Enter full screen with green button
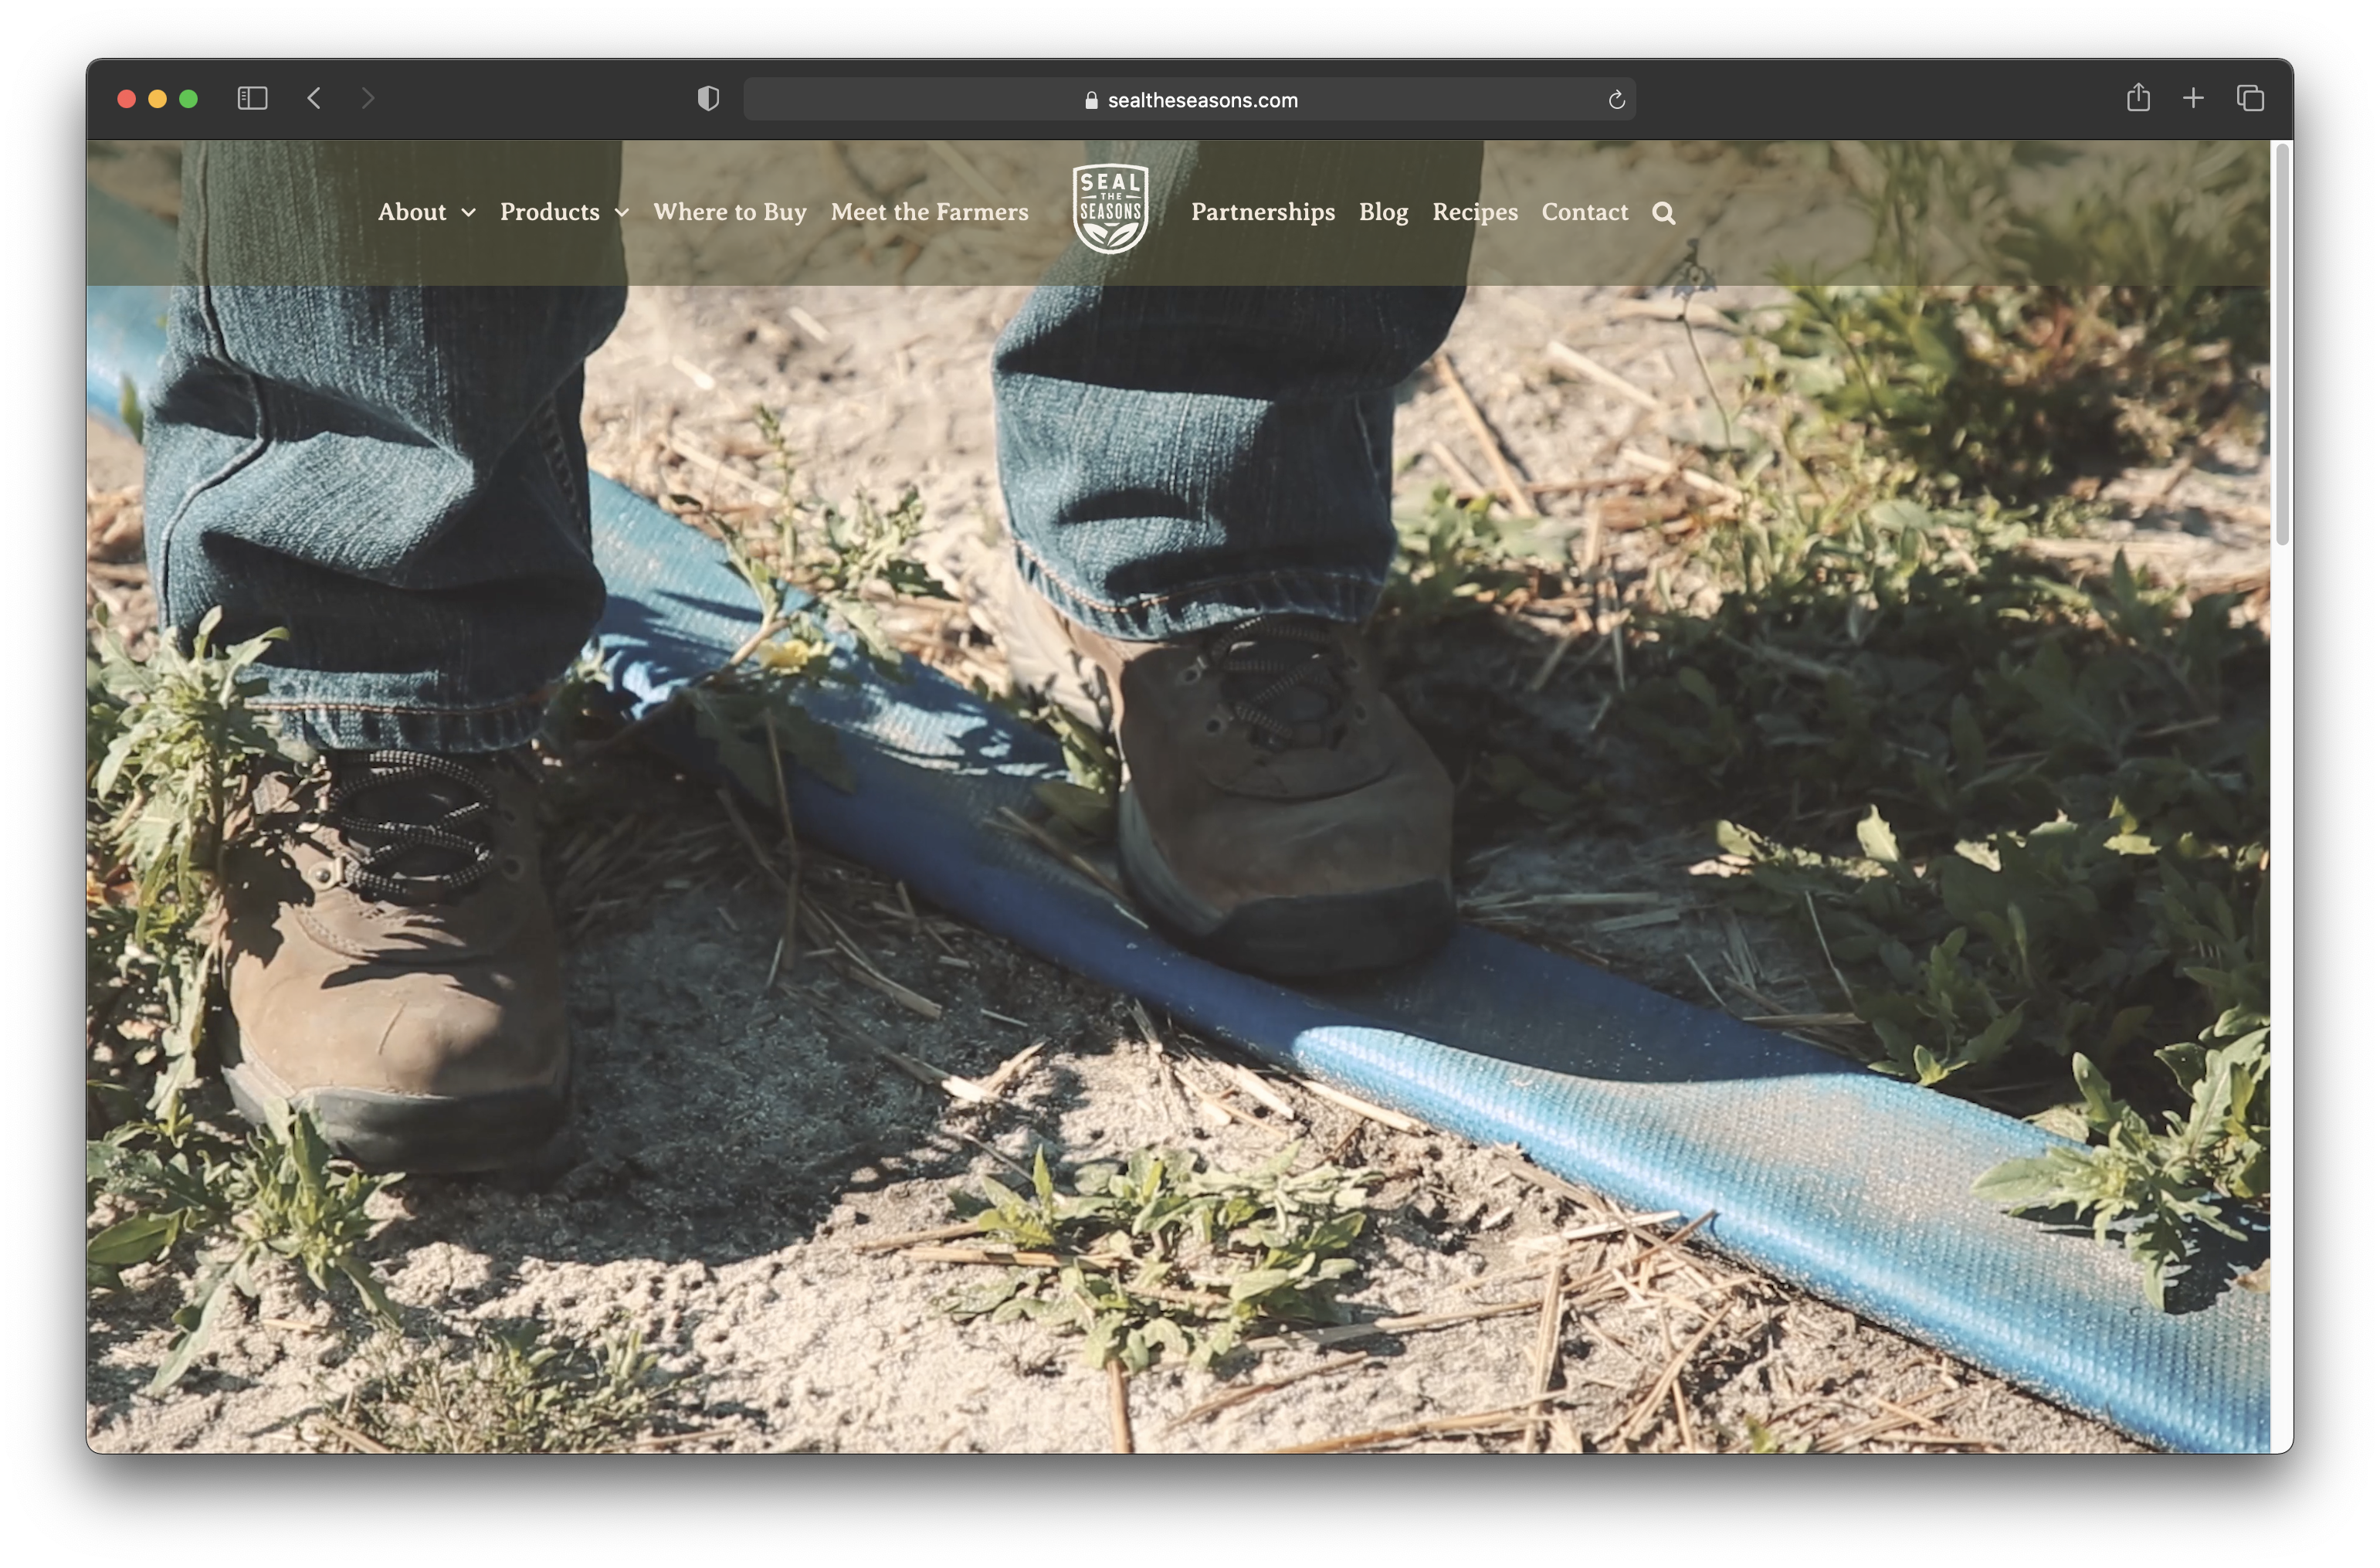Image resolution: width=2380 pixels, height=1568 pixels. click(188, 99)
